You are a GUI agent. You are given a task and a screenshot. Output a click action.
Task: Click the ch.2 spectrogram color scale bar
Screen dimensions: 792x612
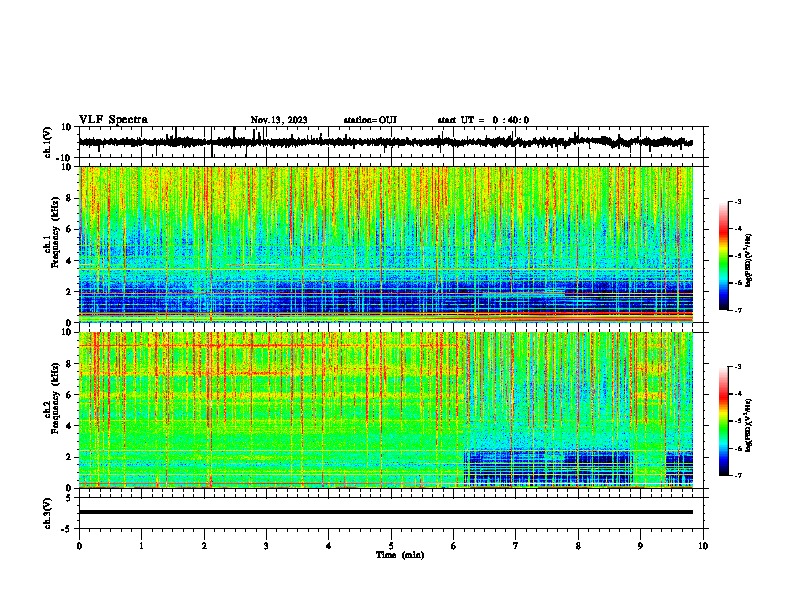[x=723, y=421]
